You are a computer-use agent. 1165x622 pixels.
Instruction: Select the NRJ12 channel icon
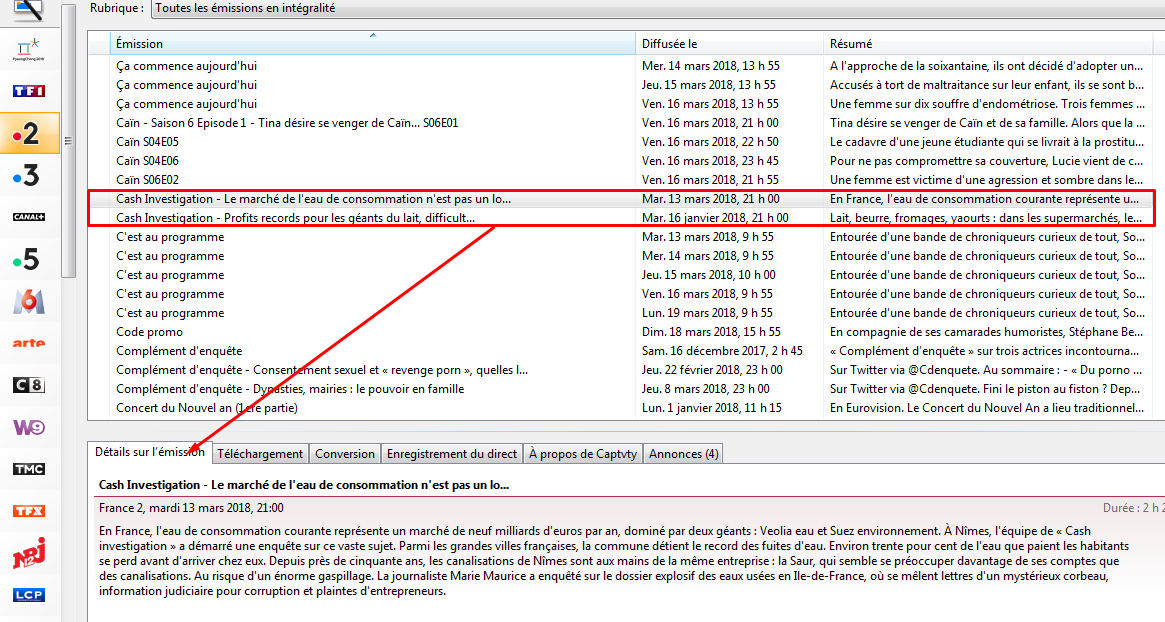28,553
